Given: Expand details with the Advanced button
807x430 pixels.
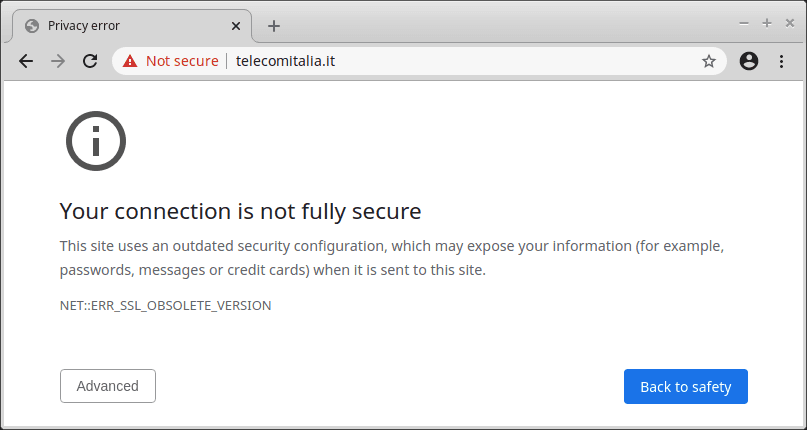Looking at the screenshot, I should 108,386.
